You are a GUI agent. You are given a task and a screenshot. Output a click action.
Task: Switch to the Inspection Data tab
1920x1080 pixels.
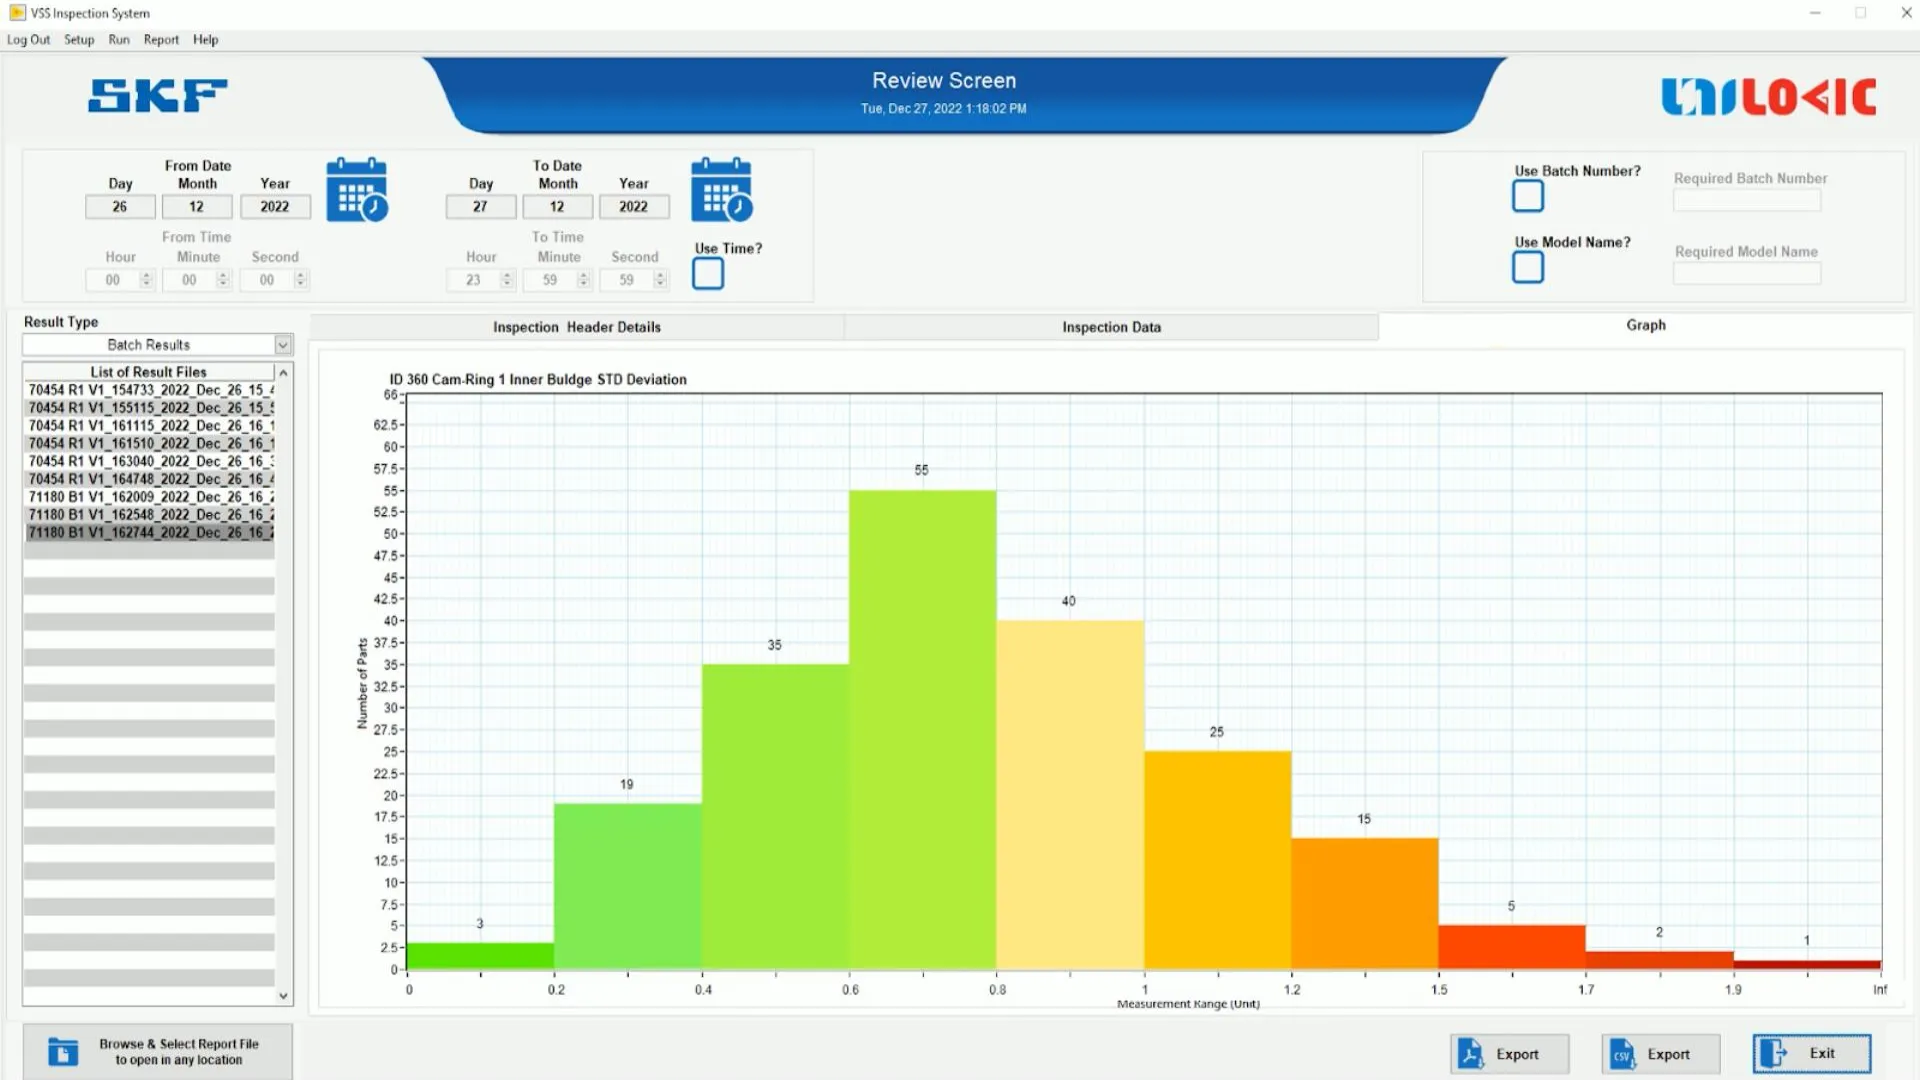coord(1111,327)
